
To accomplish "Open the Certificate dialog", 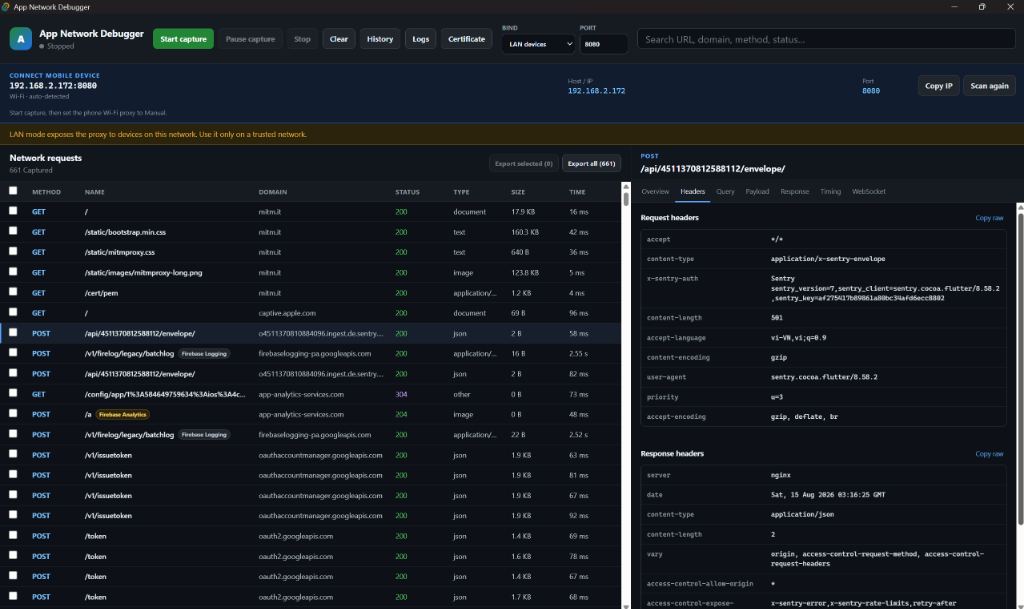I will (x=466, y=39).
